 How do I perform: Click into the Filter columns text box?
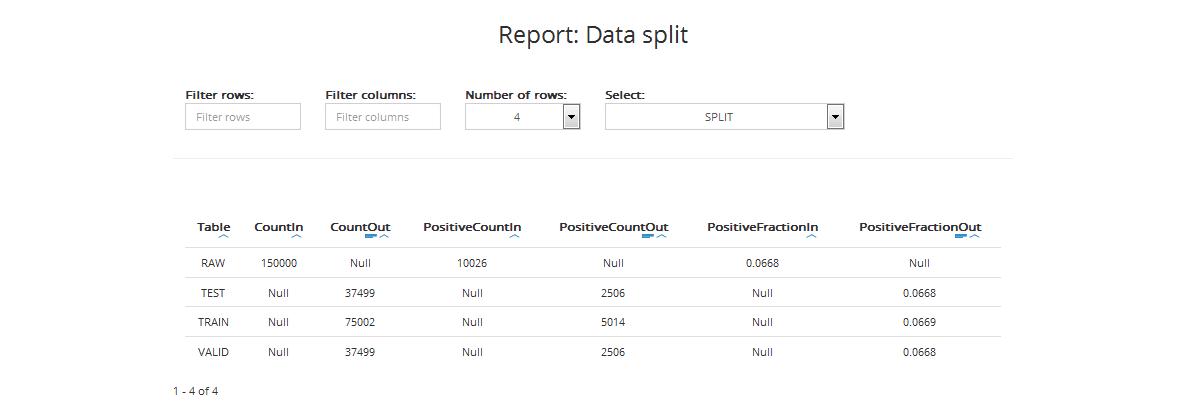[383, 117]
